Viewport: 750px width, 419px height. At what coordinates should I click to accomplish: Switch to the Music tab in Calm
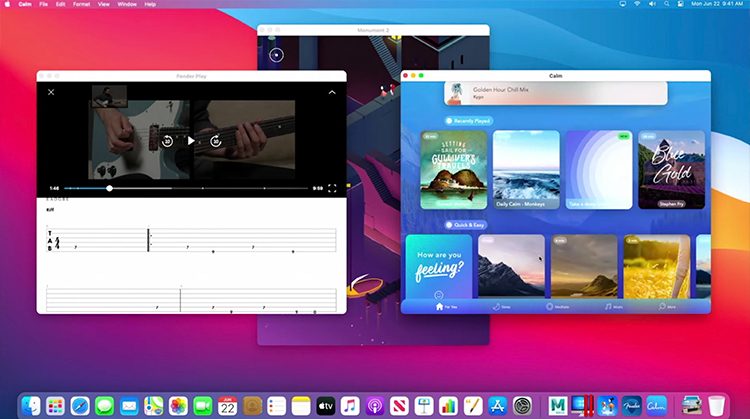coord(614,307)
